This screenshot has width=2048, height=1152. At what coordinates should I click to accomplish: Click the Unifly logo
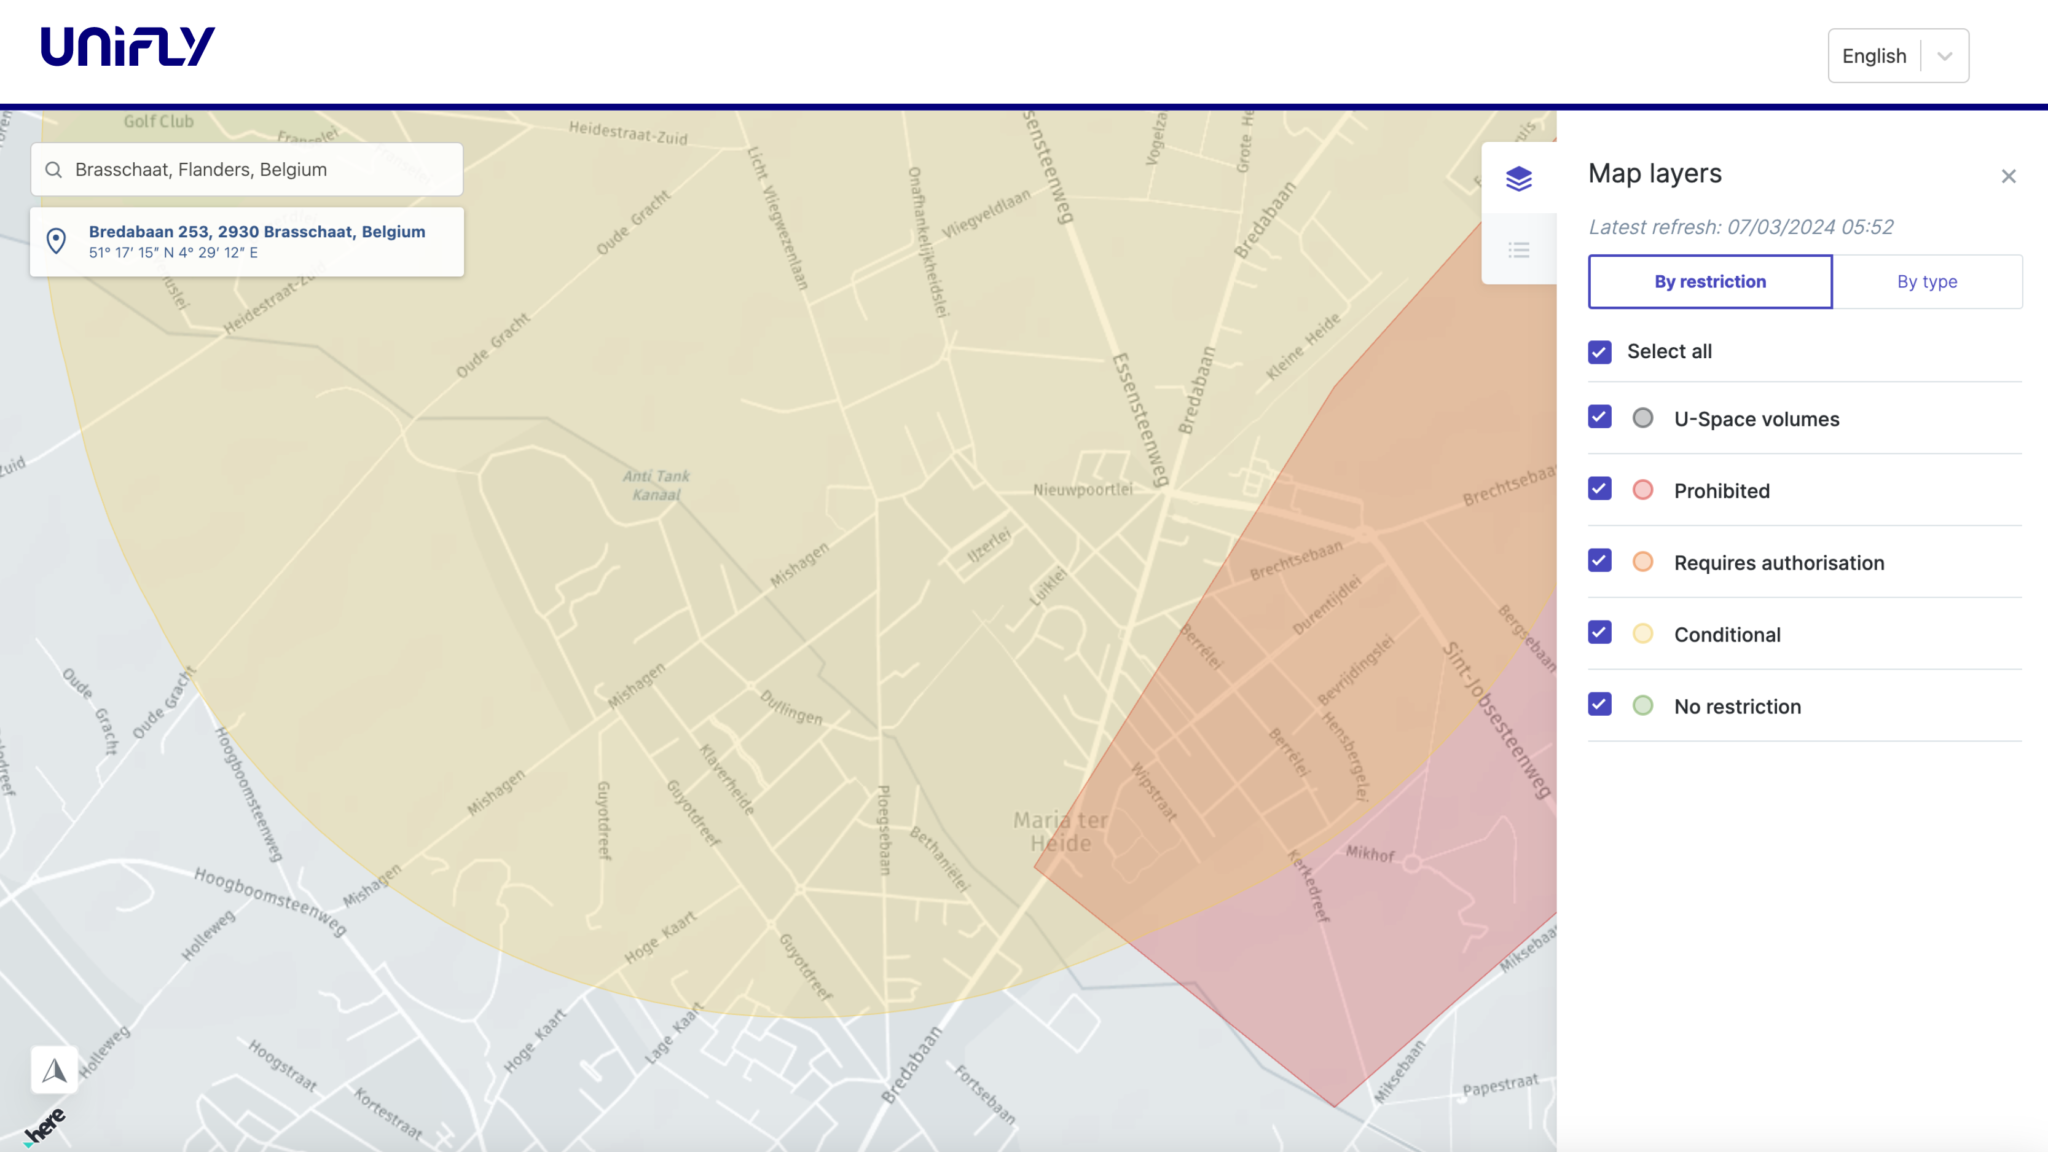[x=128, y=47]
